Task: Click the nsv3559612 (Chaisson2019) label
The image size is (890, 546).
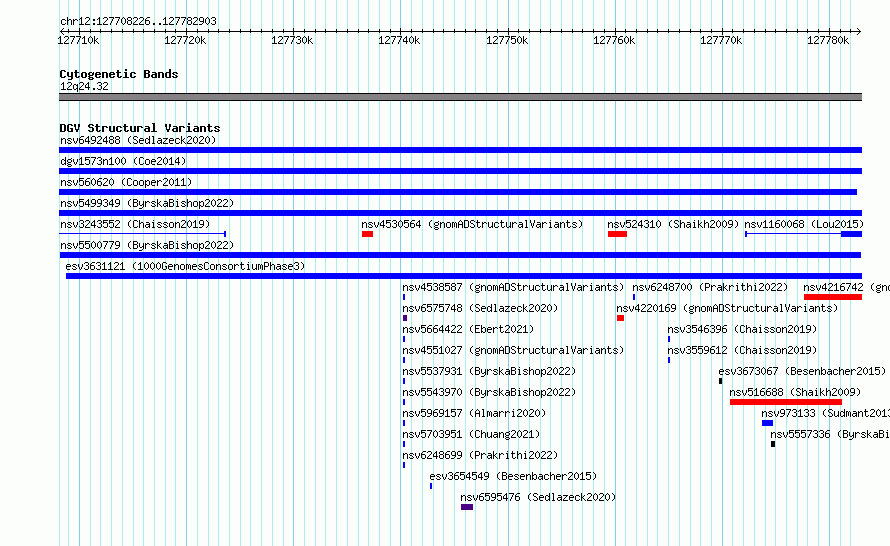Action: (x=742, y=350)
